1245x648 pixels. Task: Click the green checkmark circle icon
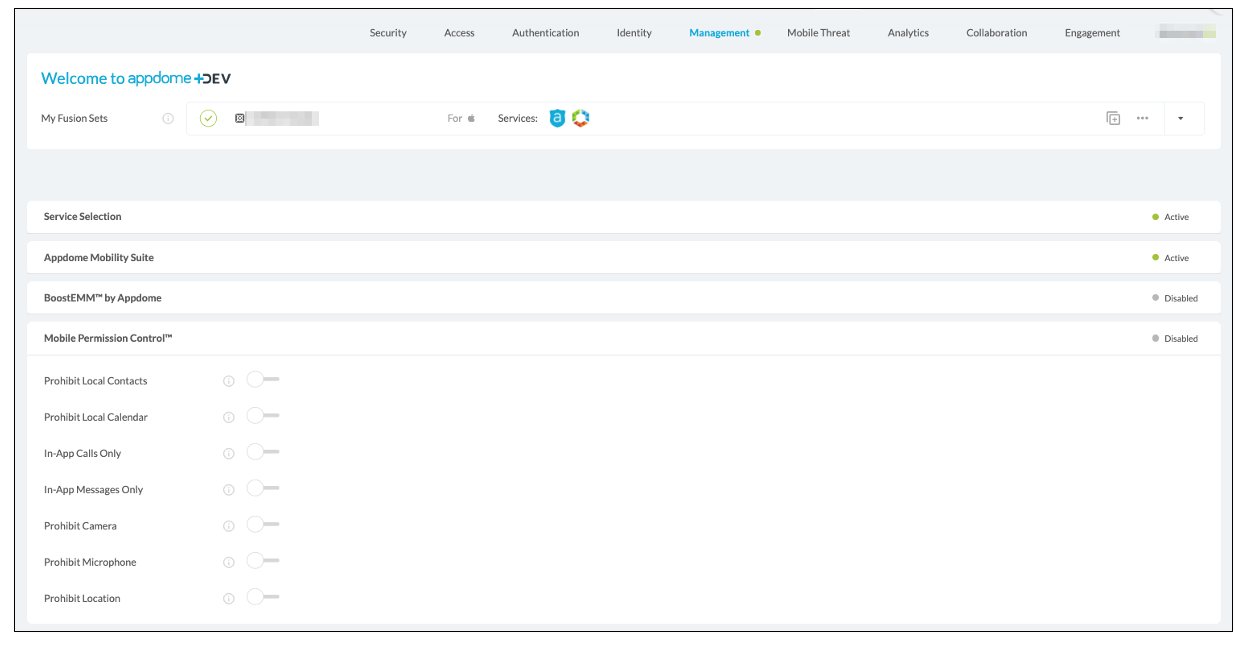(208, 118)
